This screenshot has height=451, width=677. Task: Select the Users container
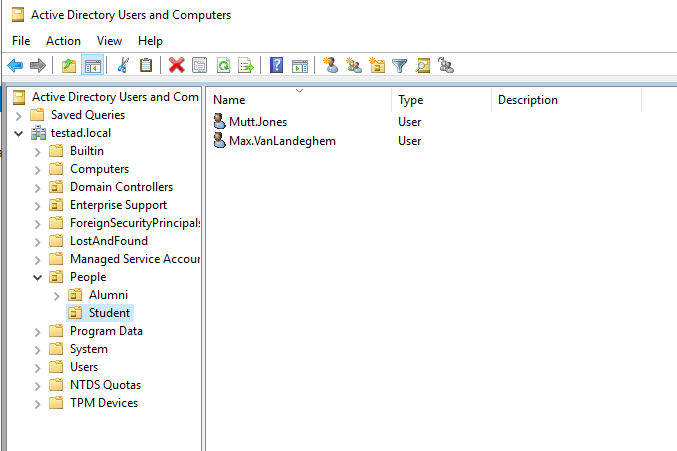click(84, 367)
